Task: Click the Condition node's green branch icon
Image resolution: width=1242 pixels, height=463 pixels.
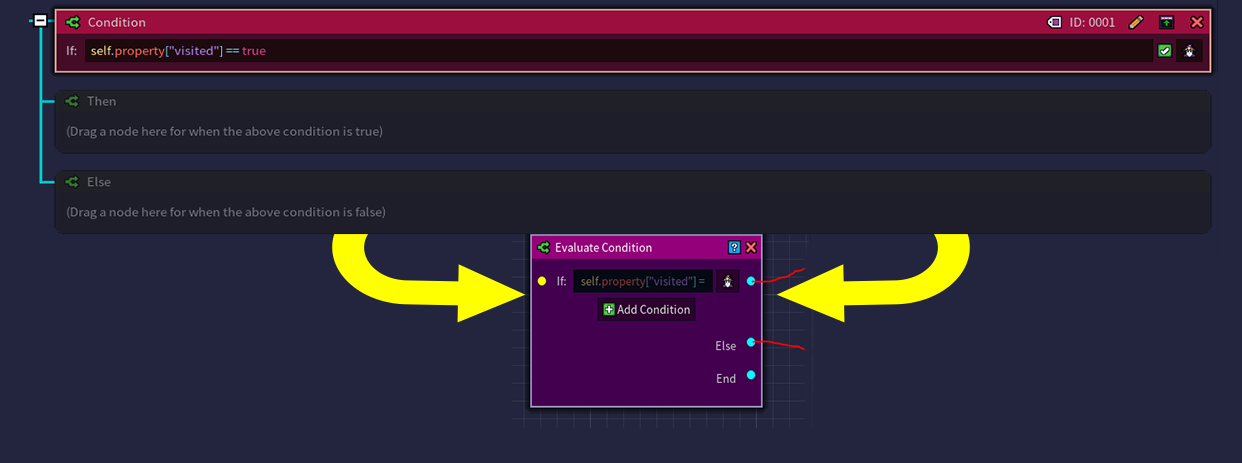Action: pyautogui.click(x=72, y=22)
